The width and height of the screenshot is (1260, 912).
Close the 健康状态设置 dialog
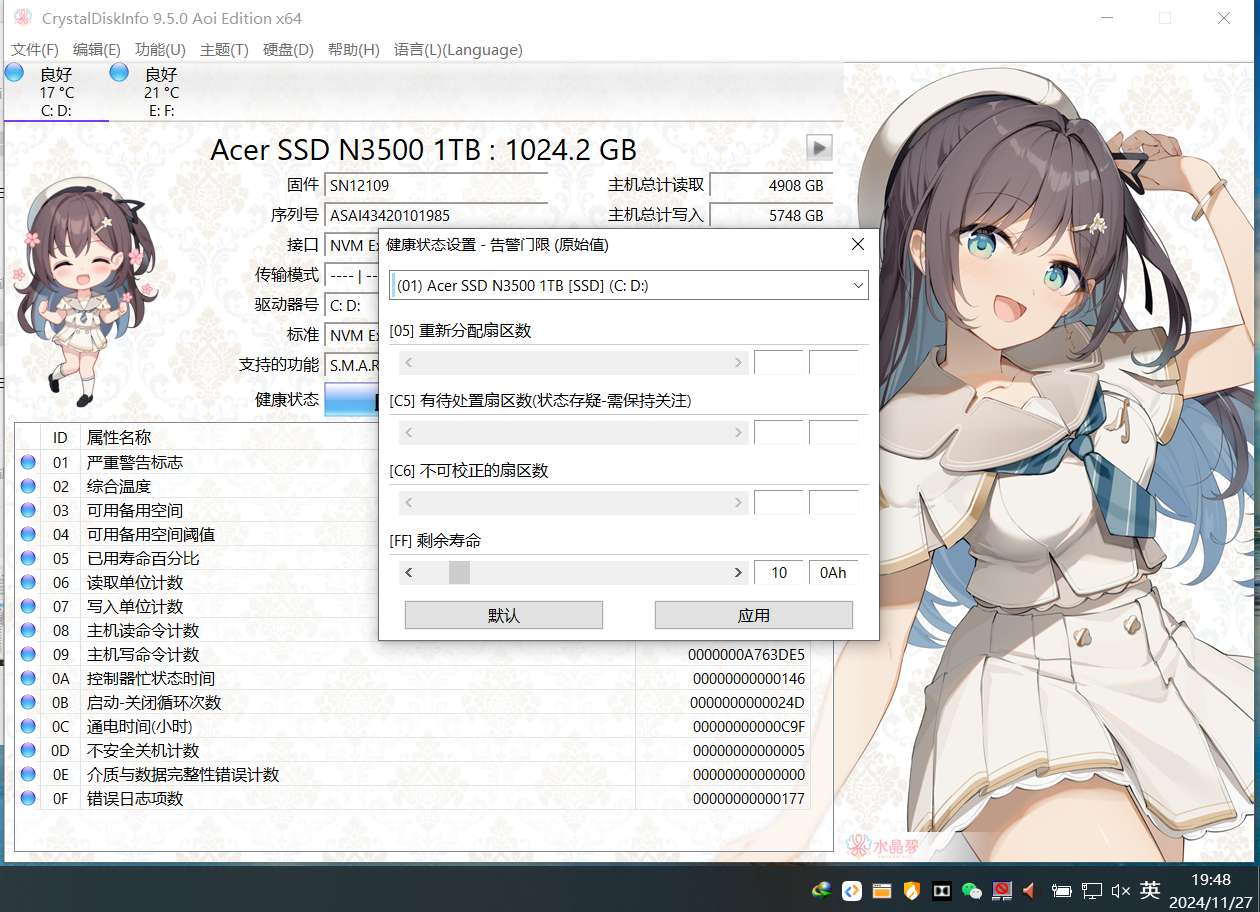[x=857, y=244]
